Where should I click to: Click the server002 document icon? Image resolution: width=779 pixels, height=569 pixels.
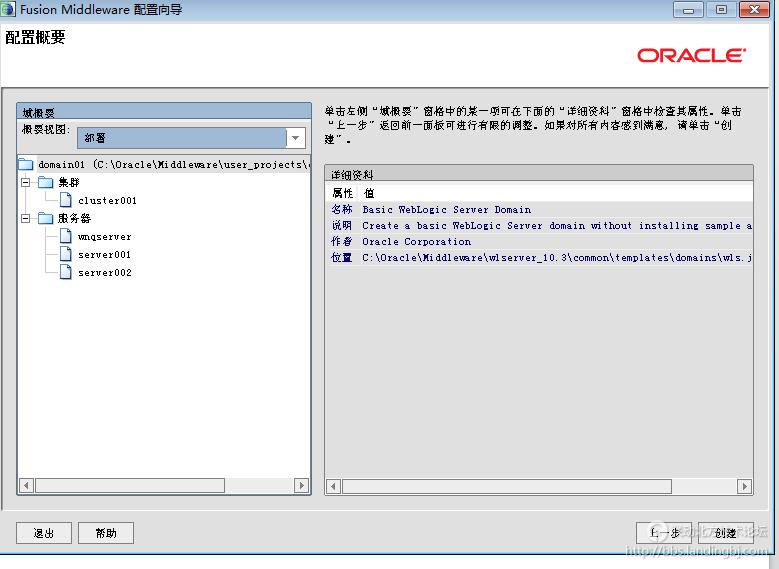tap(66, 273)
